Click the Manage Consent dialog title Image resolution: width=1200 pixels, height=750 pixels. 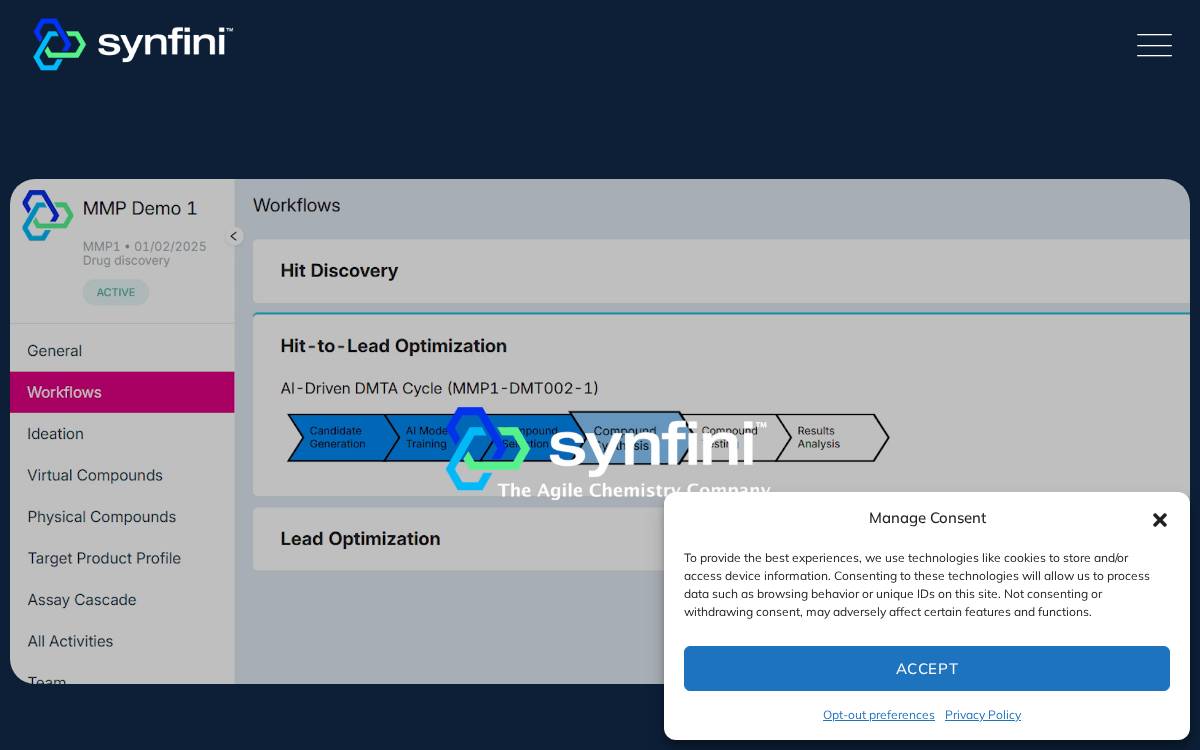pos(927,518)
